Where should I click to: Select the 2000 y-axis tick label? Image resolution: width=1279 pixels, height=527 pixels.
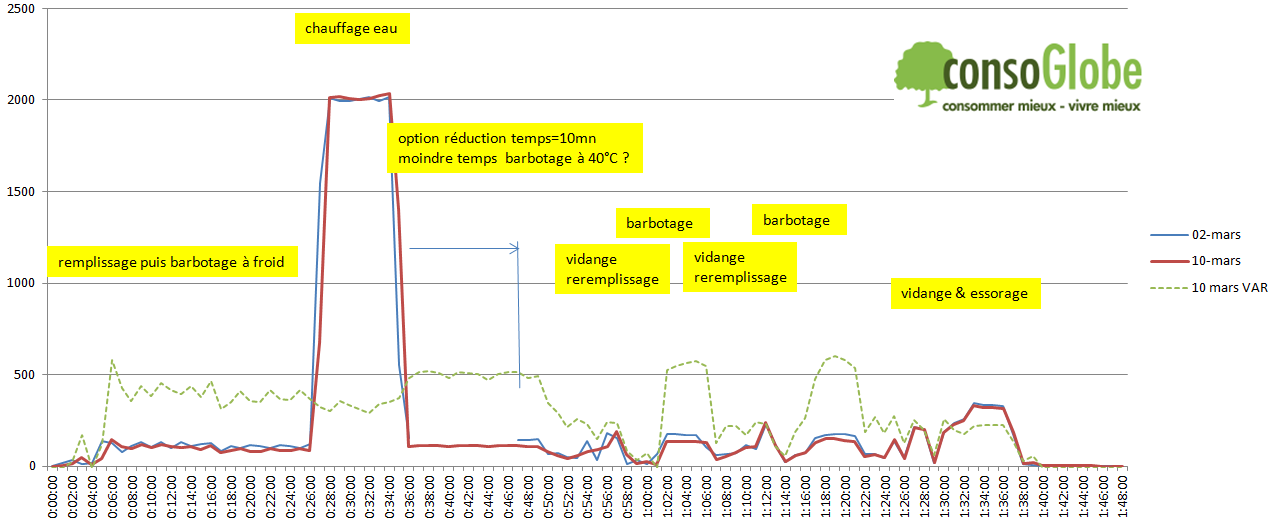pos(21,100)
